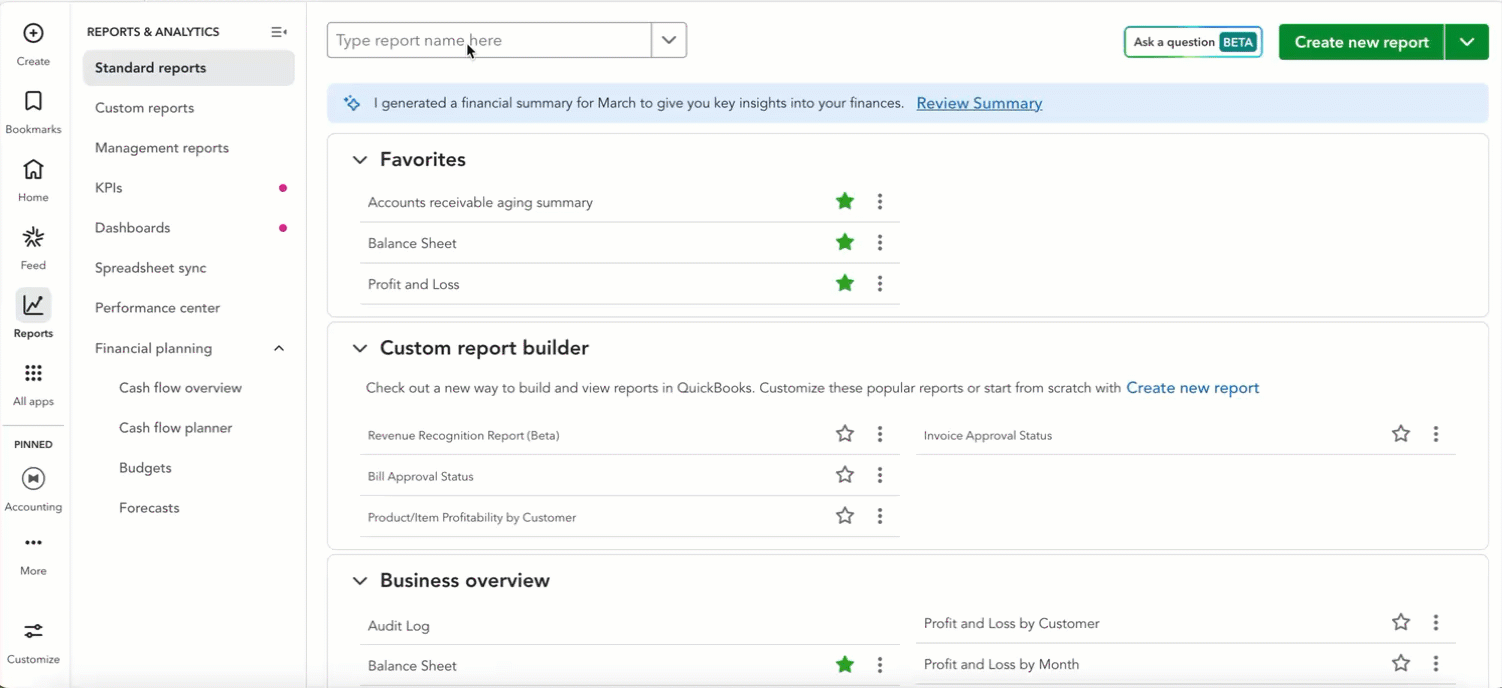Click the report name search field
Viewport: 1502px width, 688px height.
[x=489, y=40]
